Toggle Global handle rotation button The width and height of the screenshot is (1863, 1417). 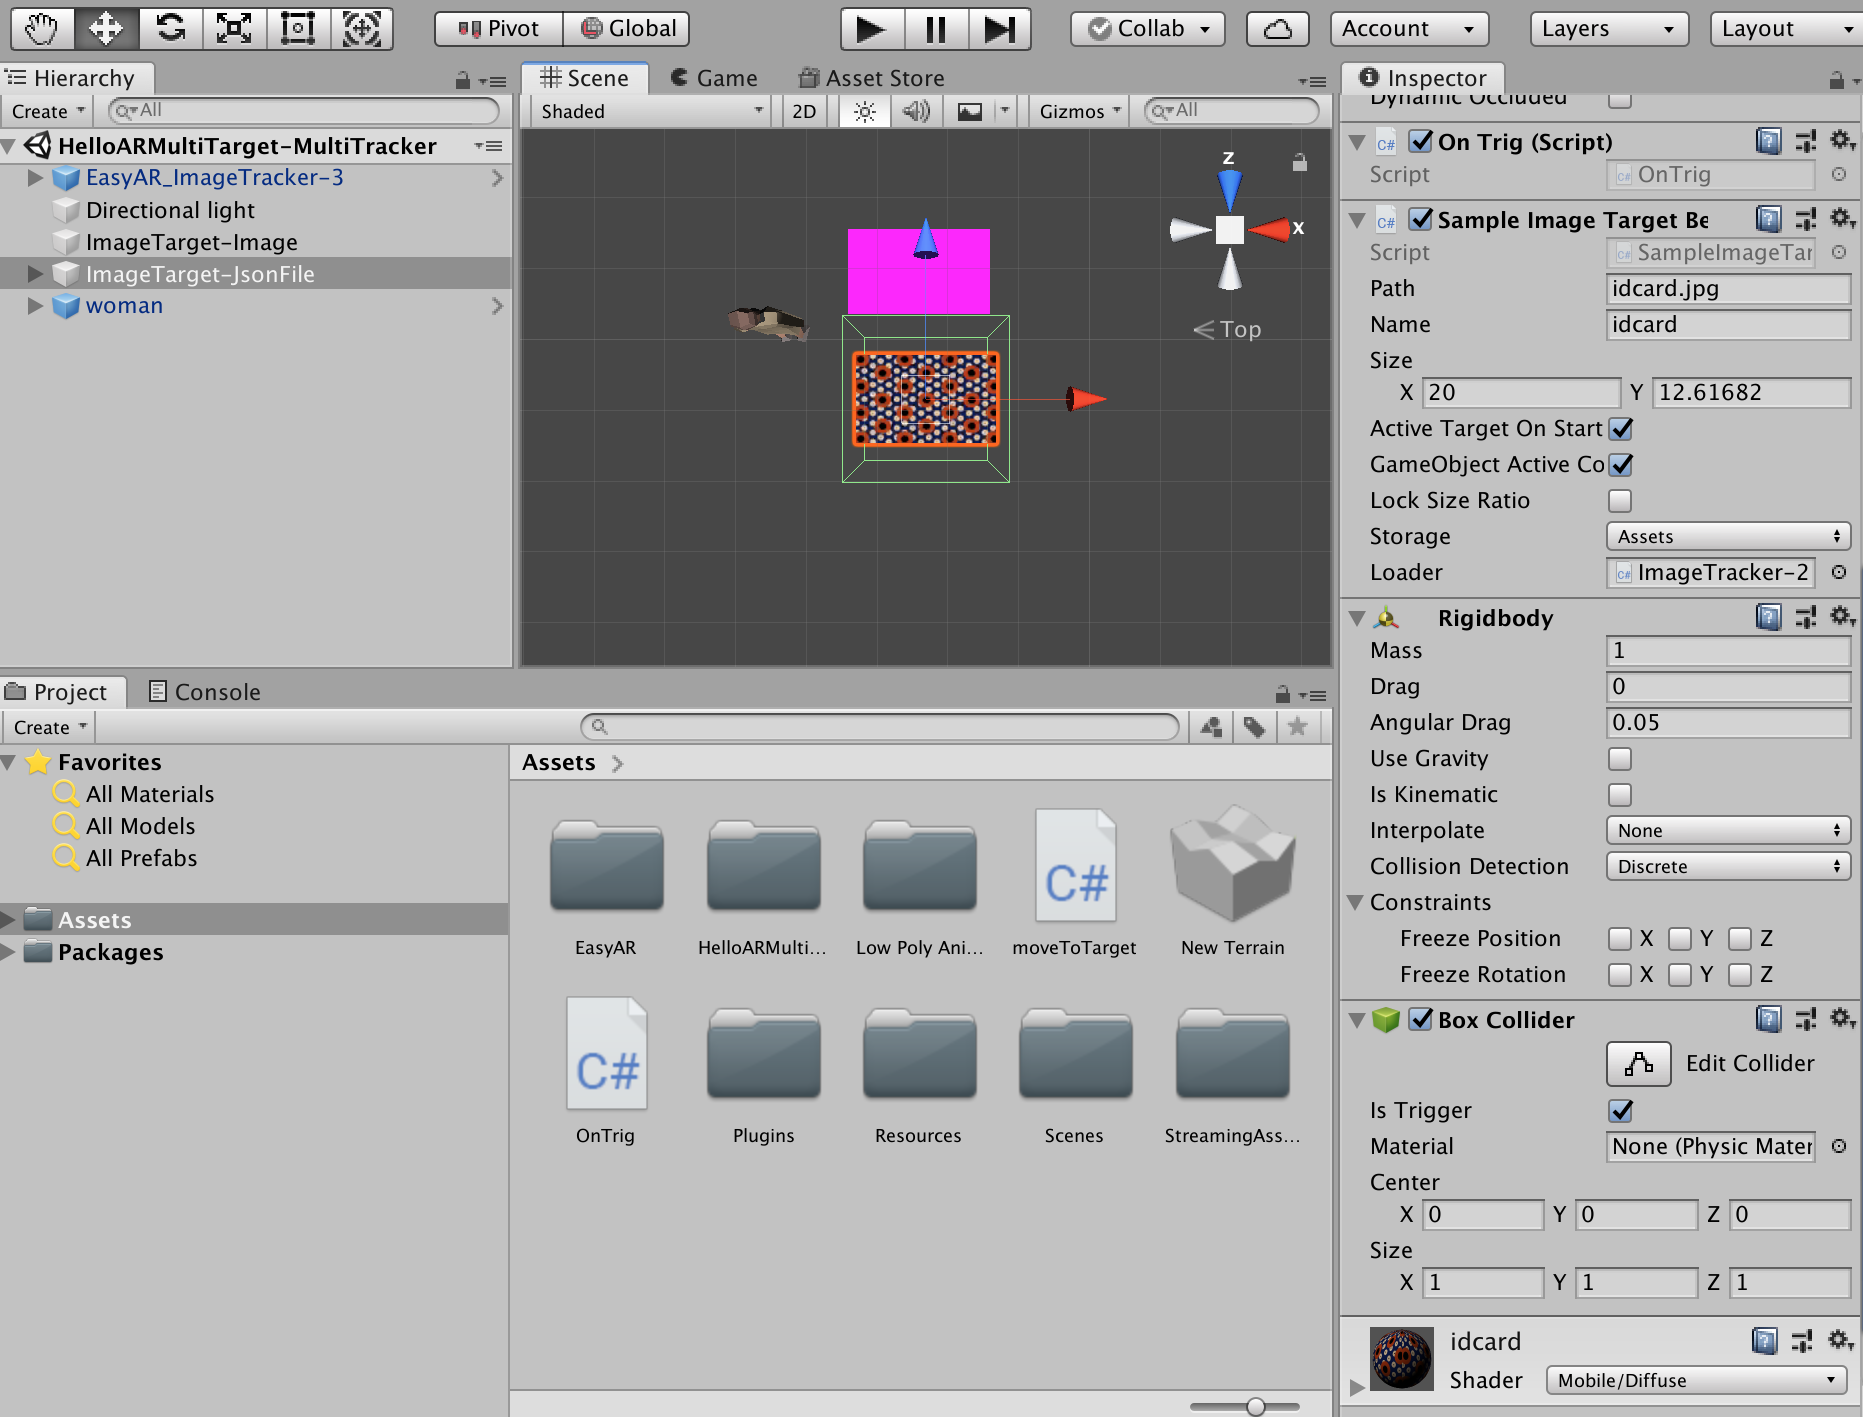pos(627,29)
